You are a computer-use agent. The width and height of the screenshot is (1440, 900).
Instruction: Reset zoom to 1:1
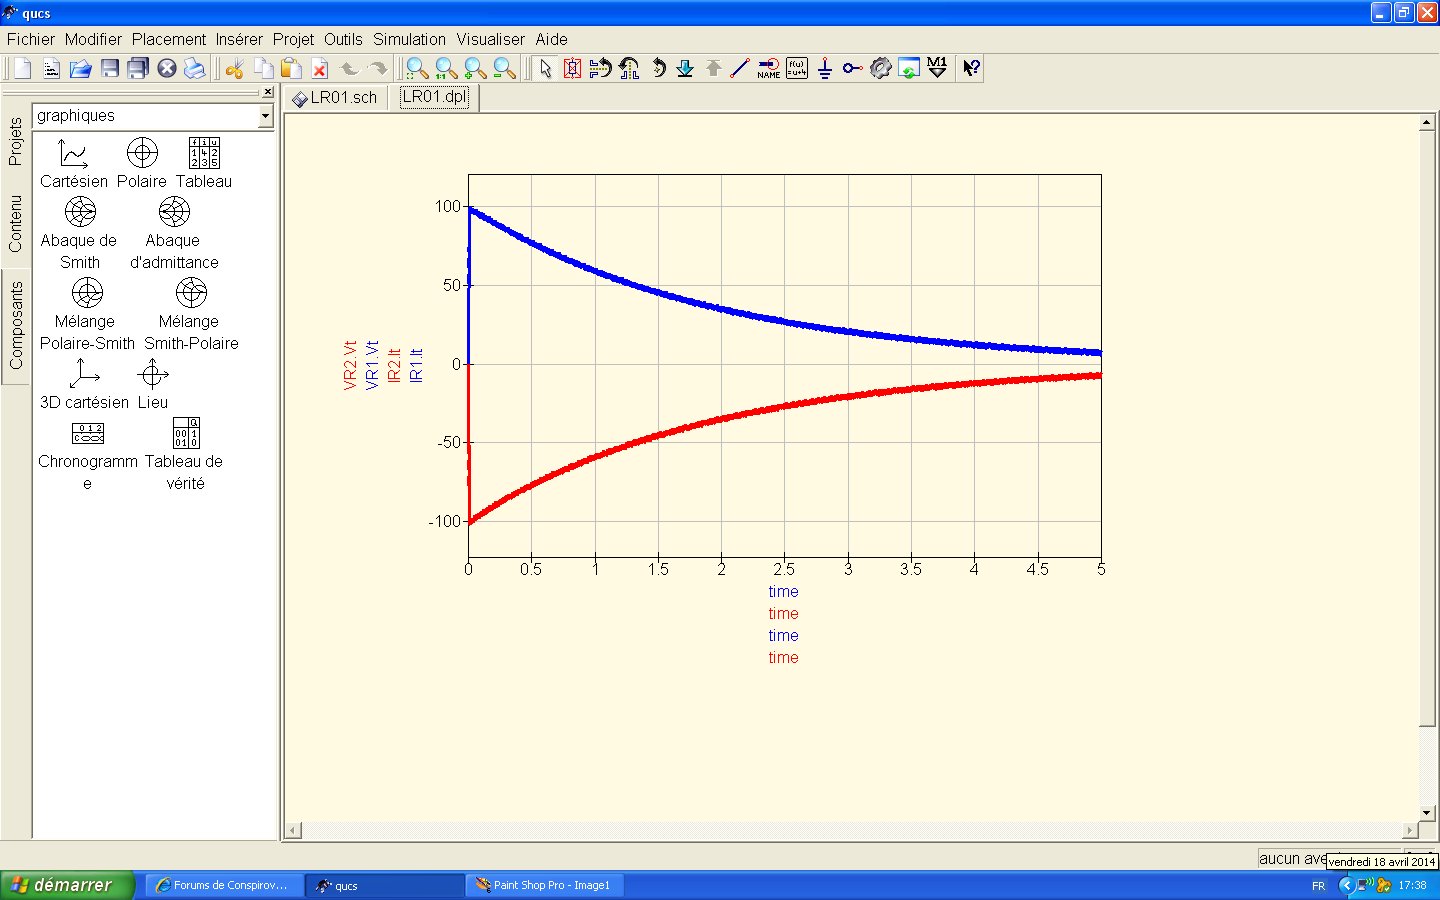(x=446, y=68)
